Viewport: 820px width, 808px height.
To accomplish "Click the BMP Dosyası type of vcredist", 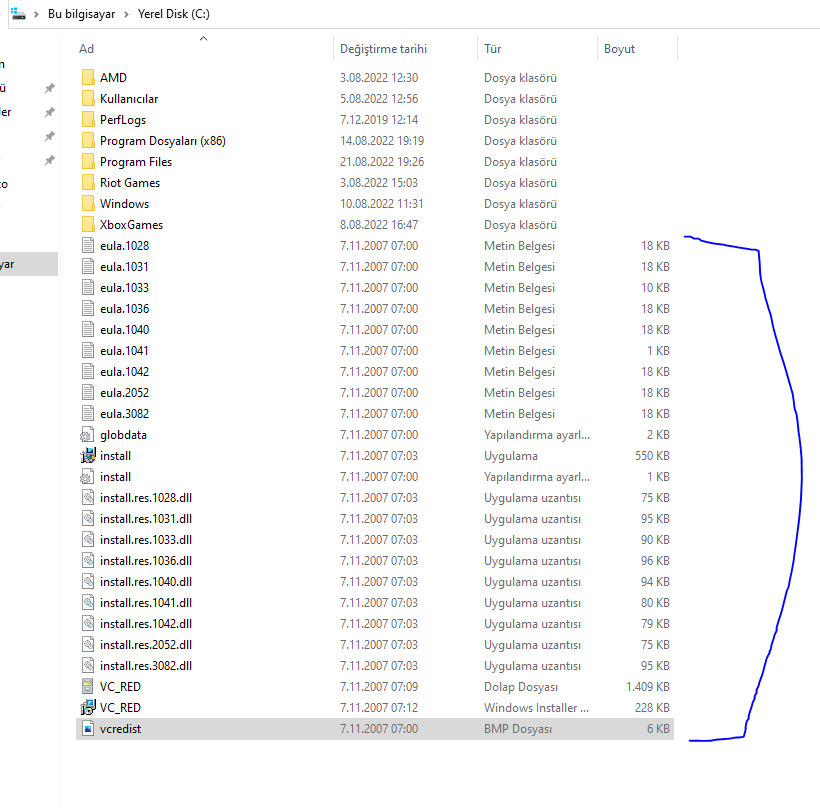I will [518, 729].
